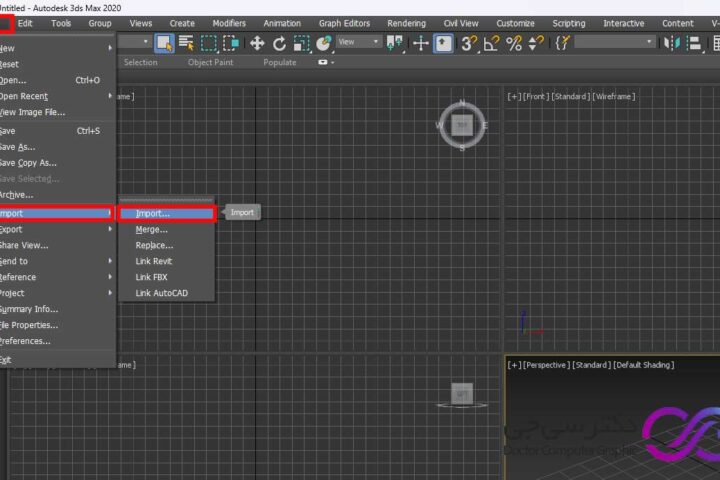Image resolution: width=720 pixels, height=480 pixels.
Task: Open the Civil View menu
Action: tap(461, 23)
